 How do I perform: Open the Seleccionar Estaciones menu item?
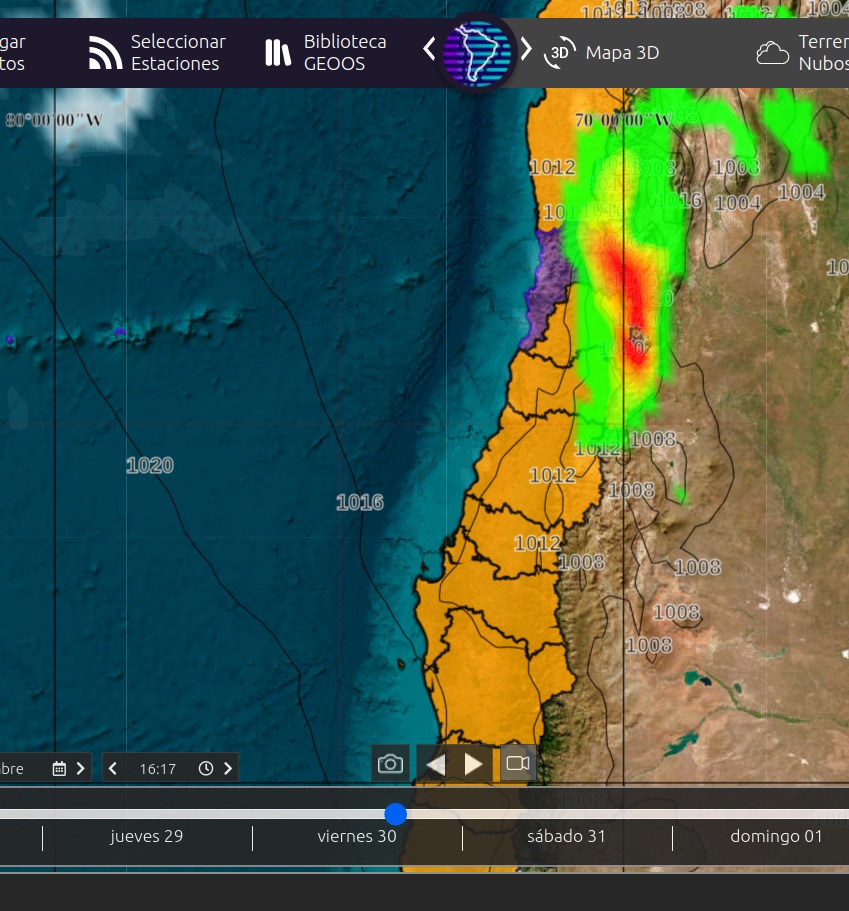(177, 53)
